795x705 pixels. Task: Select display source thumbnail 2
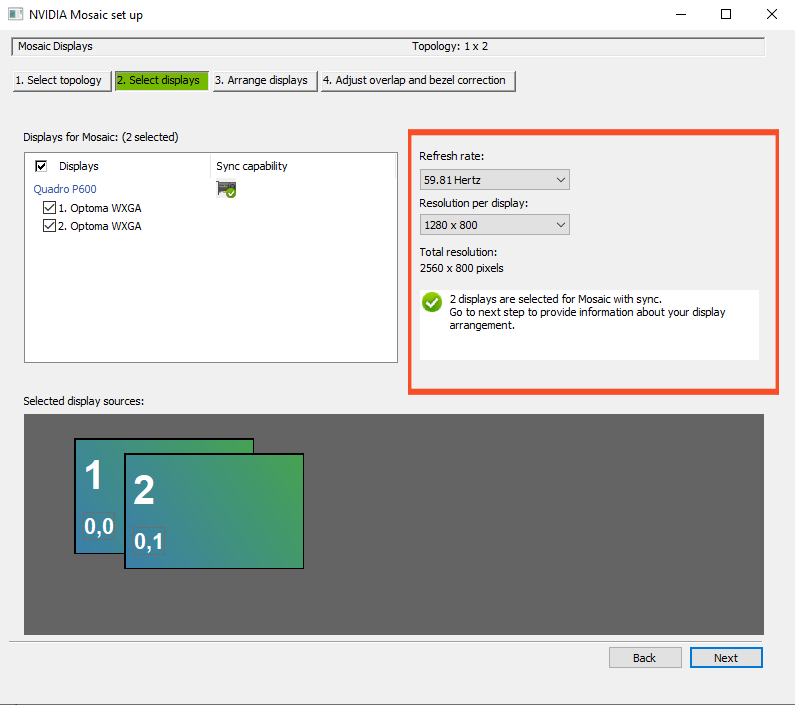(x=214, y=511)
